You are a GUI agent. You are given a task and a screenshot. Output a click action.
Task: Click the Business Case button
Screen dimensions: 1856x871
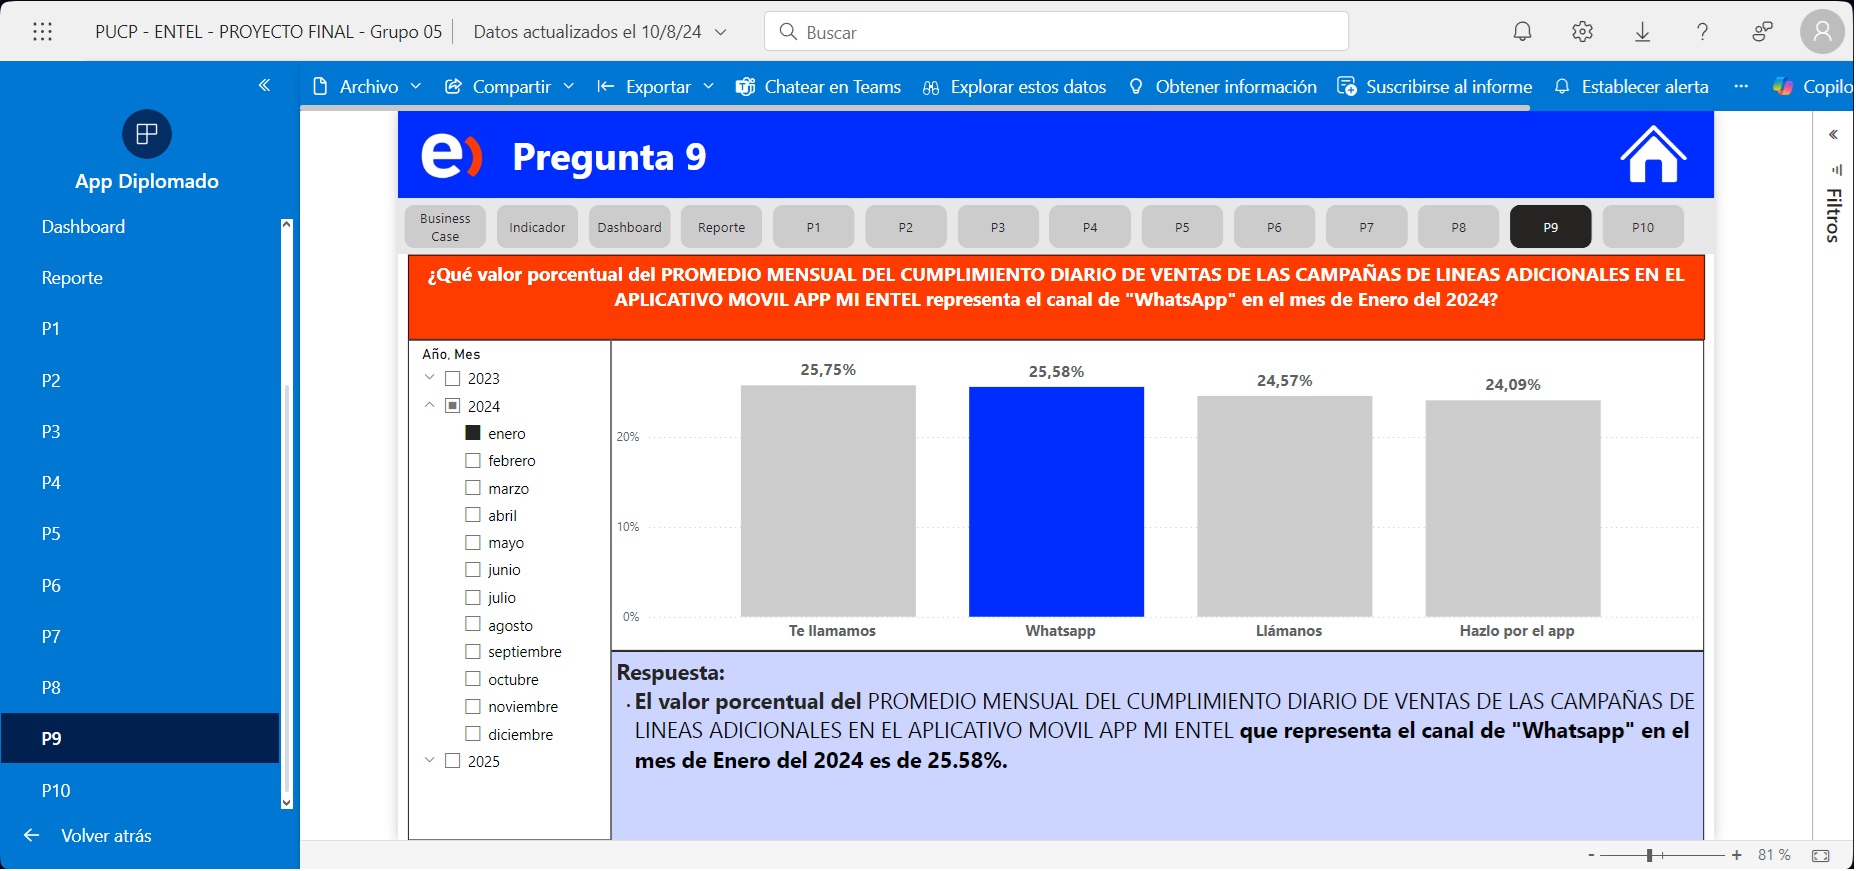click(x=446, y=227)
